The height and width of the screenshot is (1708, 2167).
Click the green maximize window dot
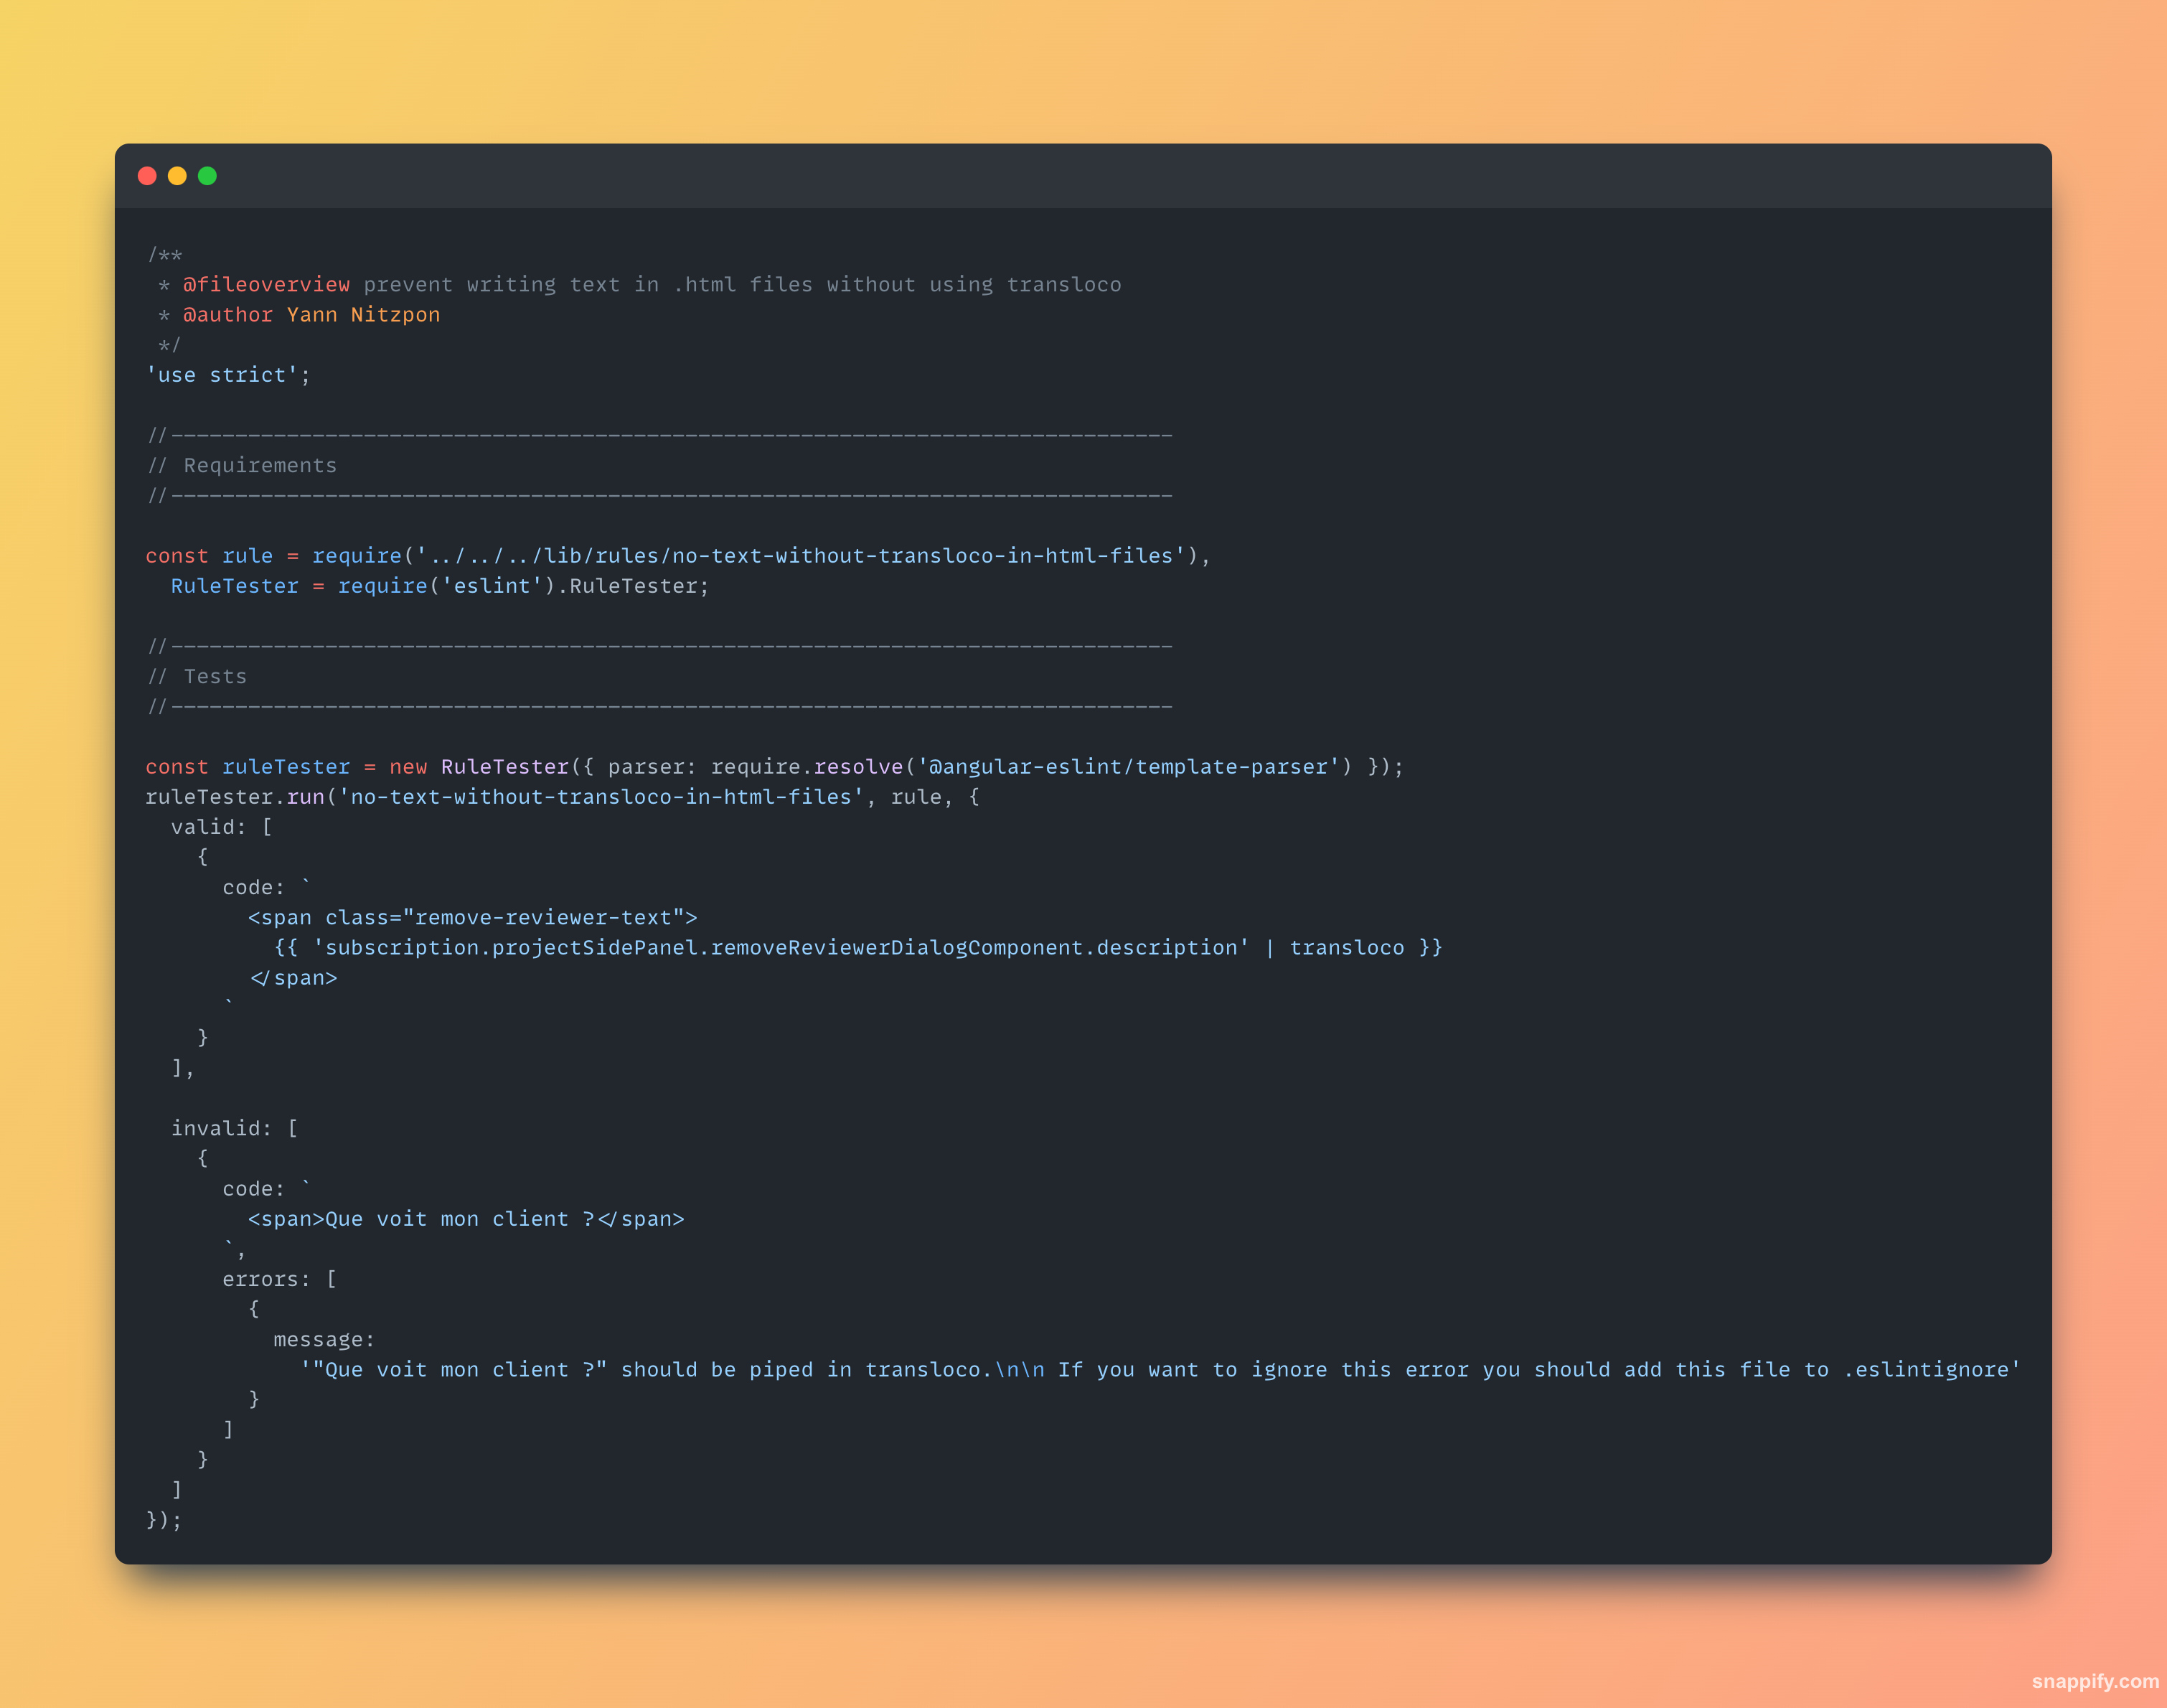click(207, 176)
